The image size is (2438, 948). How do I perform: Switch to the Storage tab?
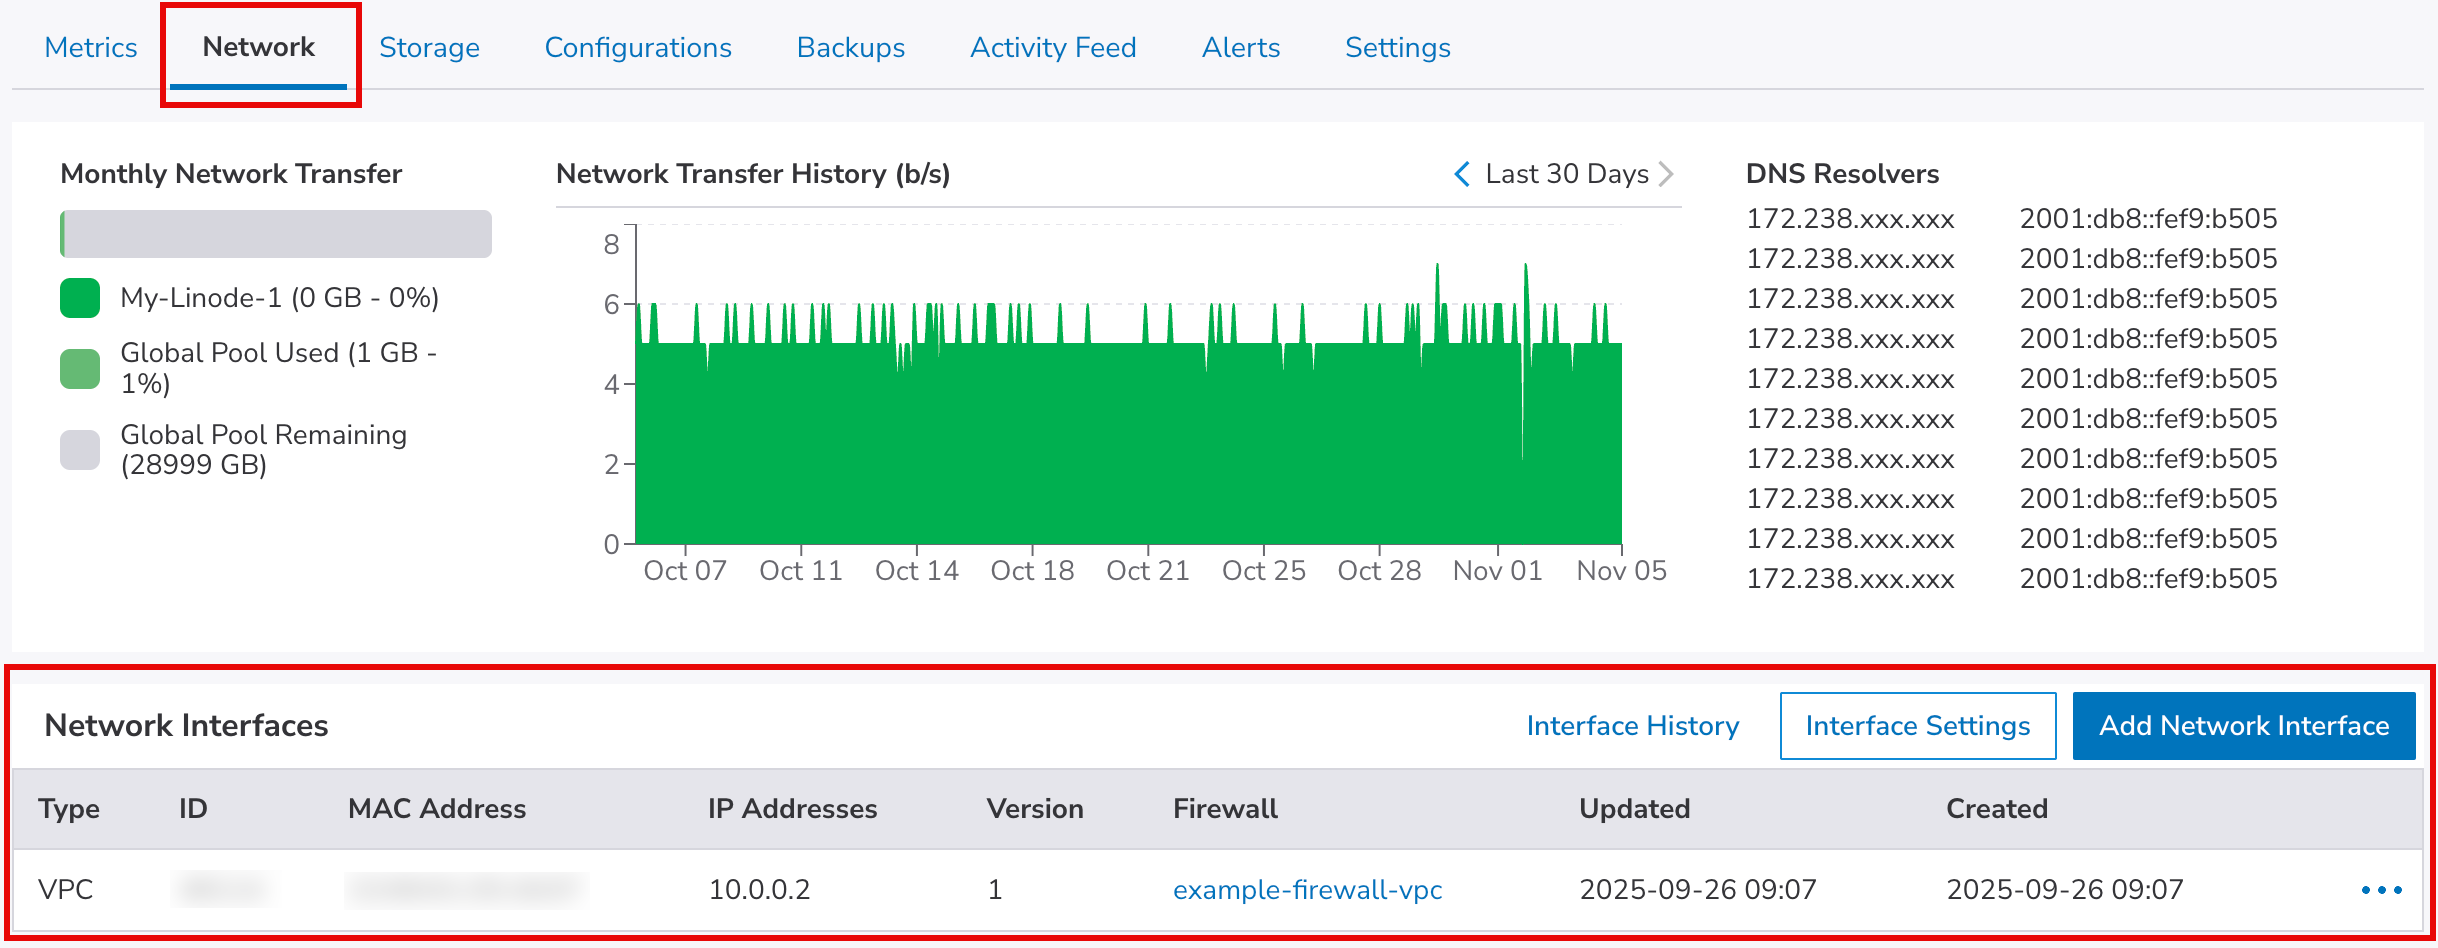pyautogui.click(x=429, y=47)
